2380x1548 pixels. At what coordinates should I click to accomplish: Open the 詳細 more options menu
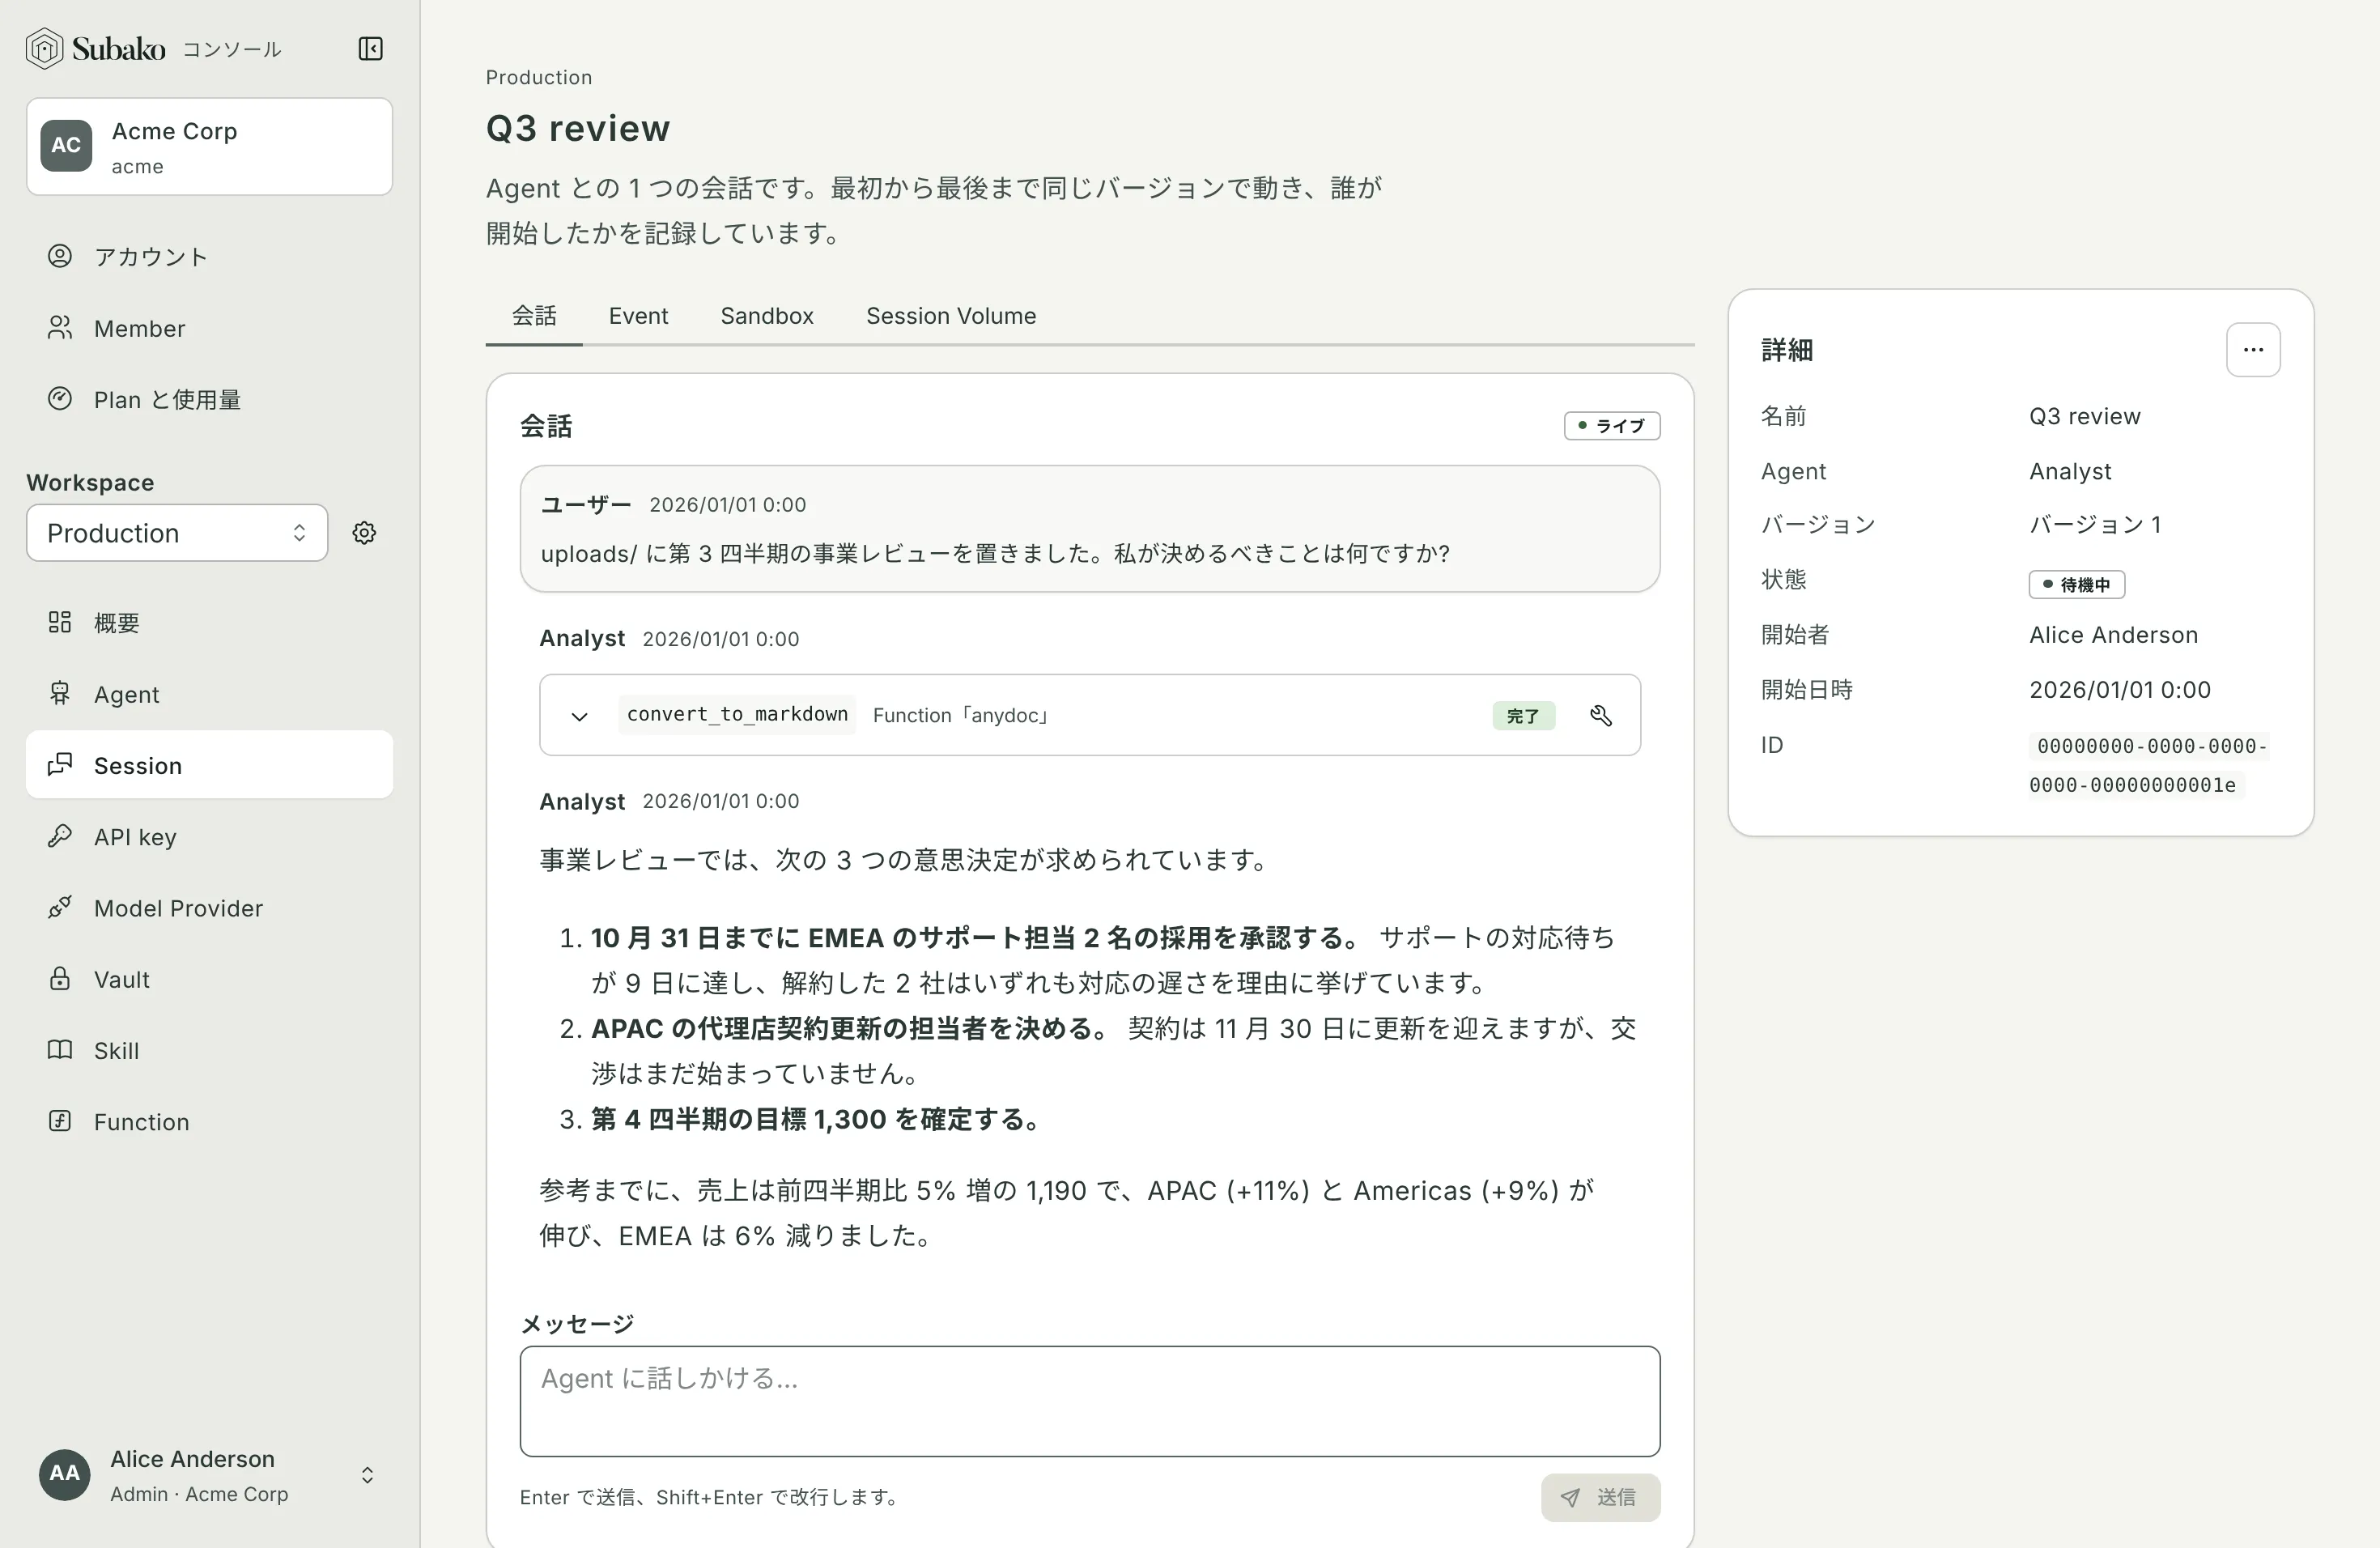(x=2253, y=350)
